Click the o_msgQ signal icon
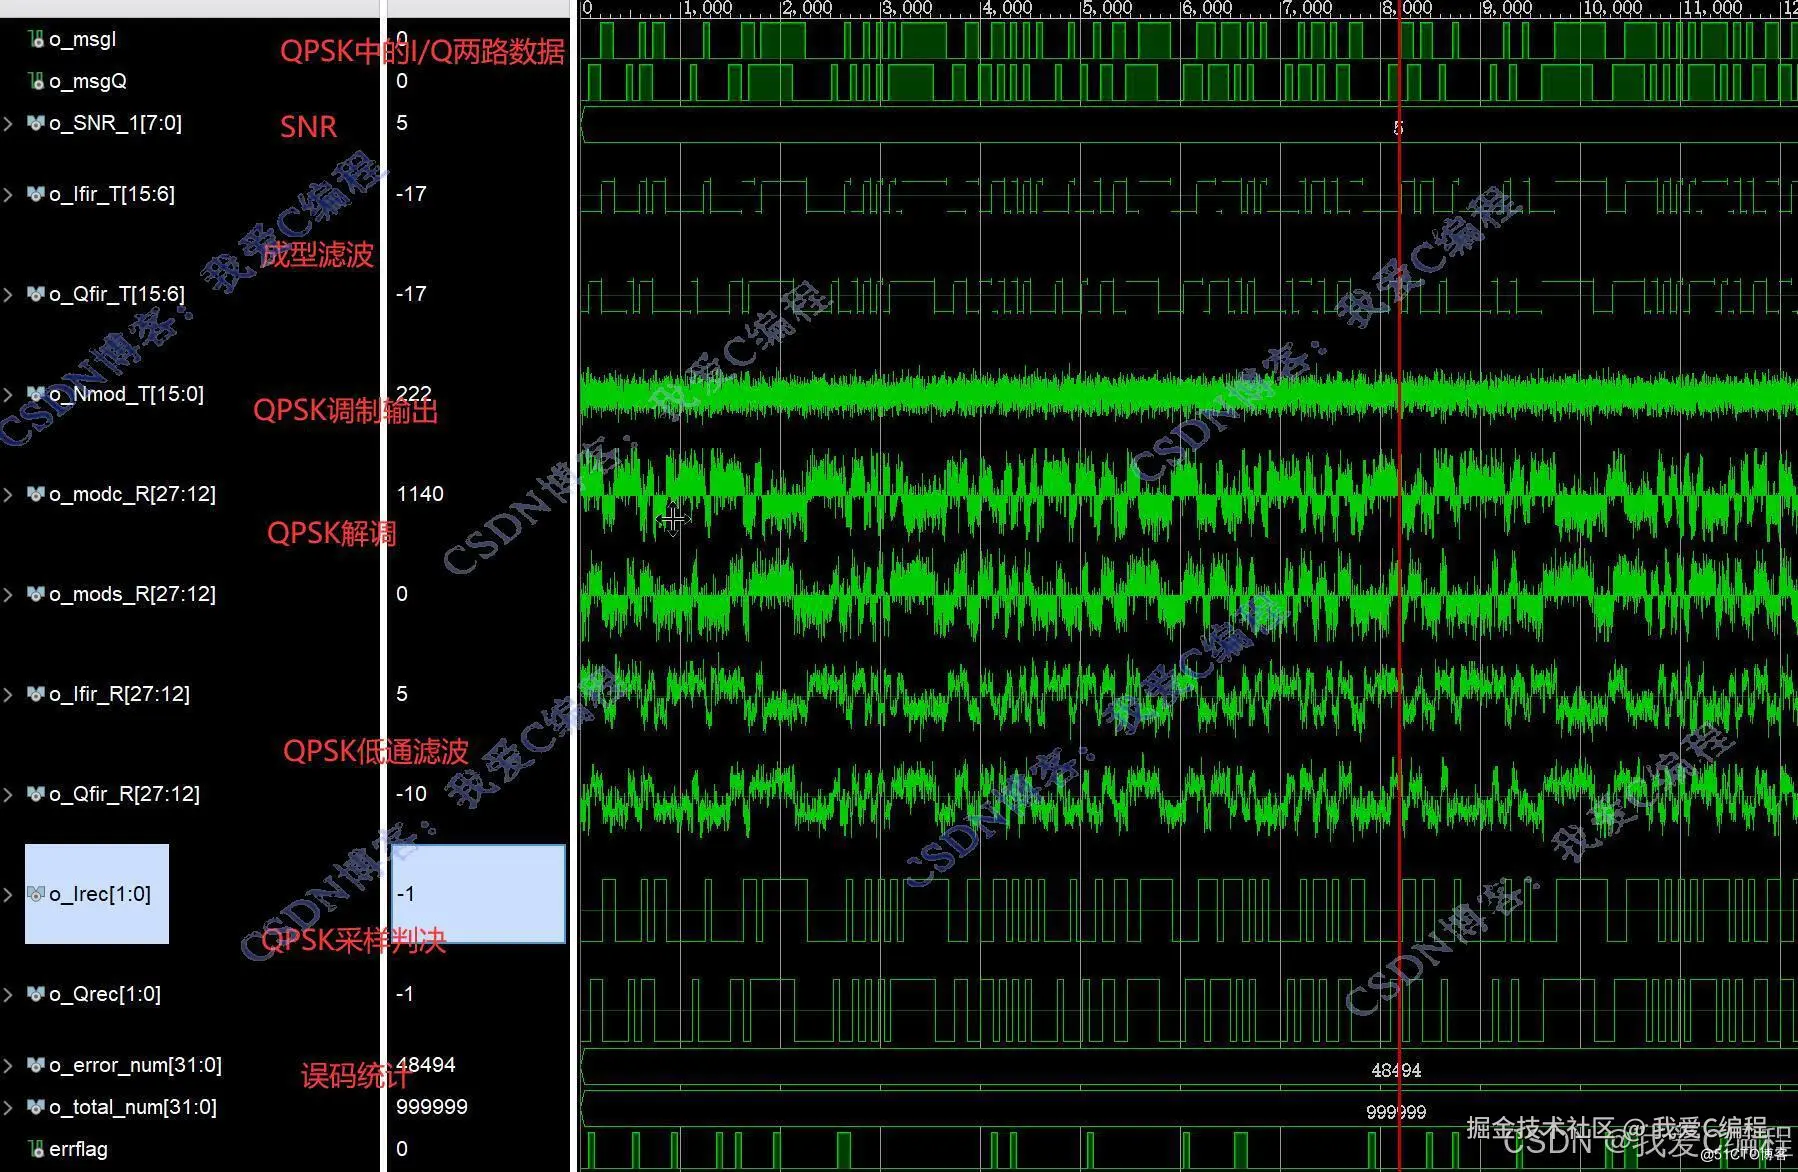 36,81
